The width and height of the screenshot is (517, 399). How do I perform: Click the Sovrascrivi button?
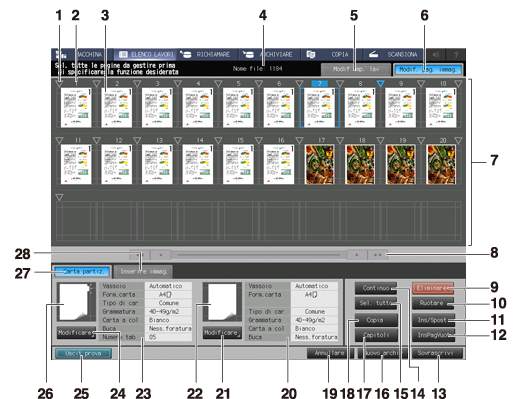(x=437, y=353)
